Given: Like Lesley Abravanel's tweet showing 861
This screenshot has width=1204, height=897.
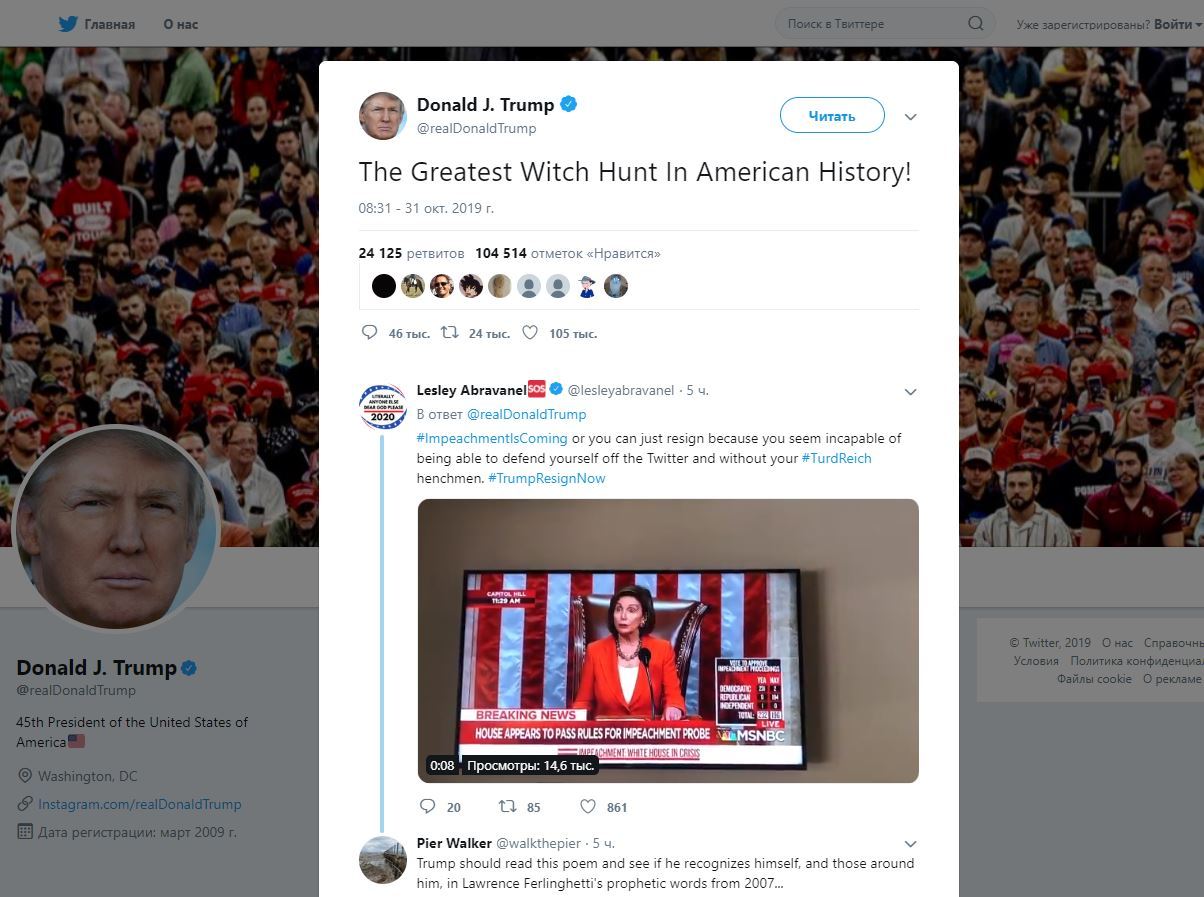Looking at the screenshot, I should tap(588, 806).
